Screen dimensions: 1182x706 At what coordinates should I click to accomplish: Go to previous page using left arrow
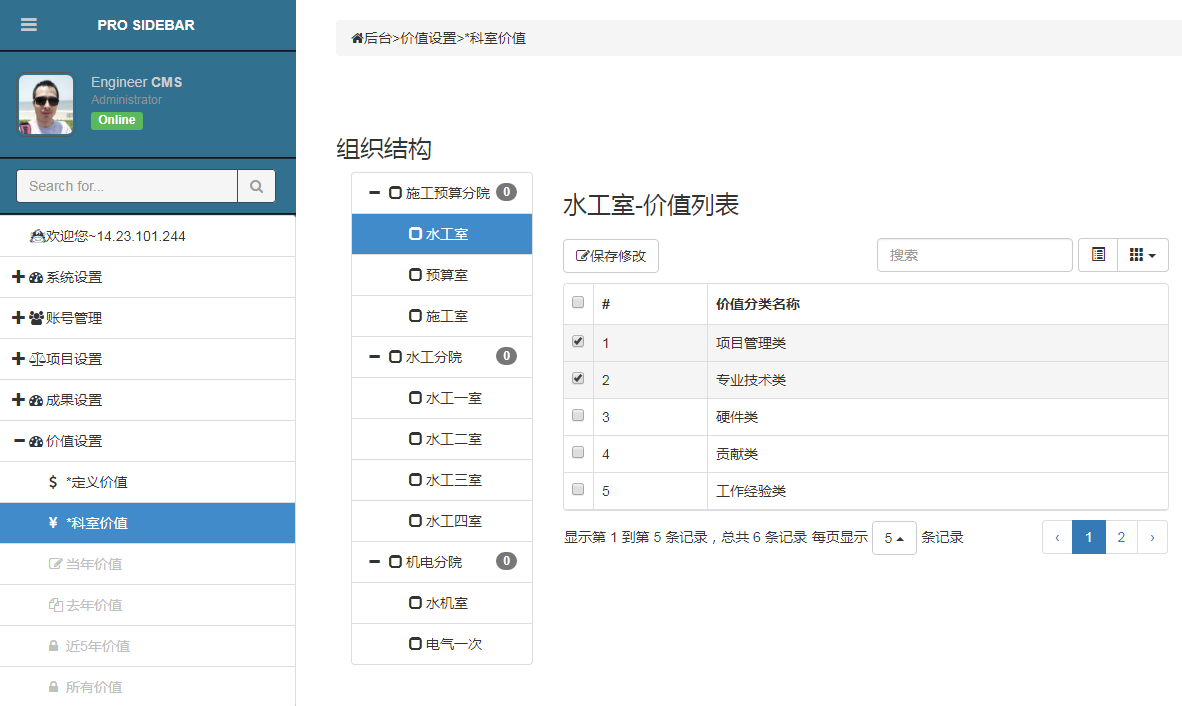1057,537
